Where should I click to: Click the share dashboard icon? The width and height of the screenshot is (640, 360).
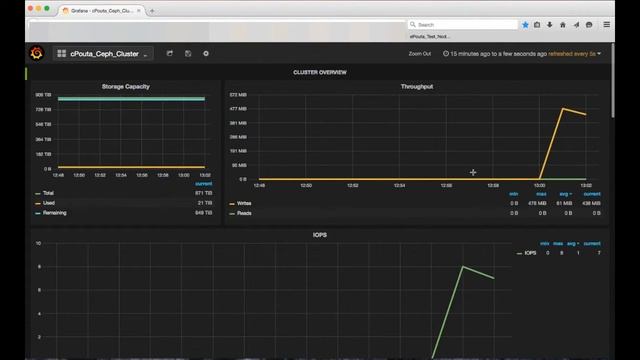coord(170,53)
